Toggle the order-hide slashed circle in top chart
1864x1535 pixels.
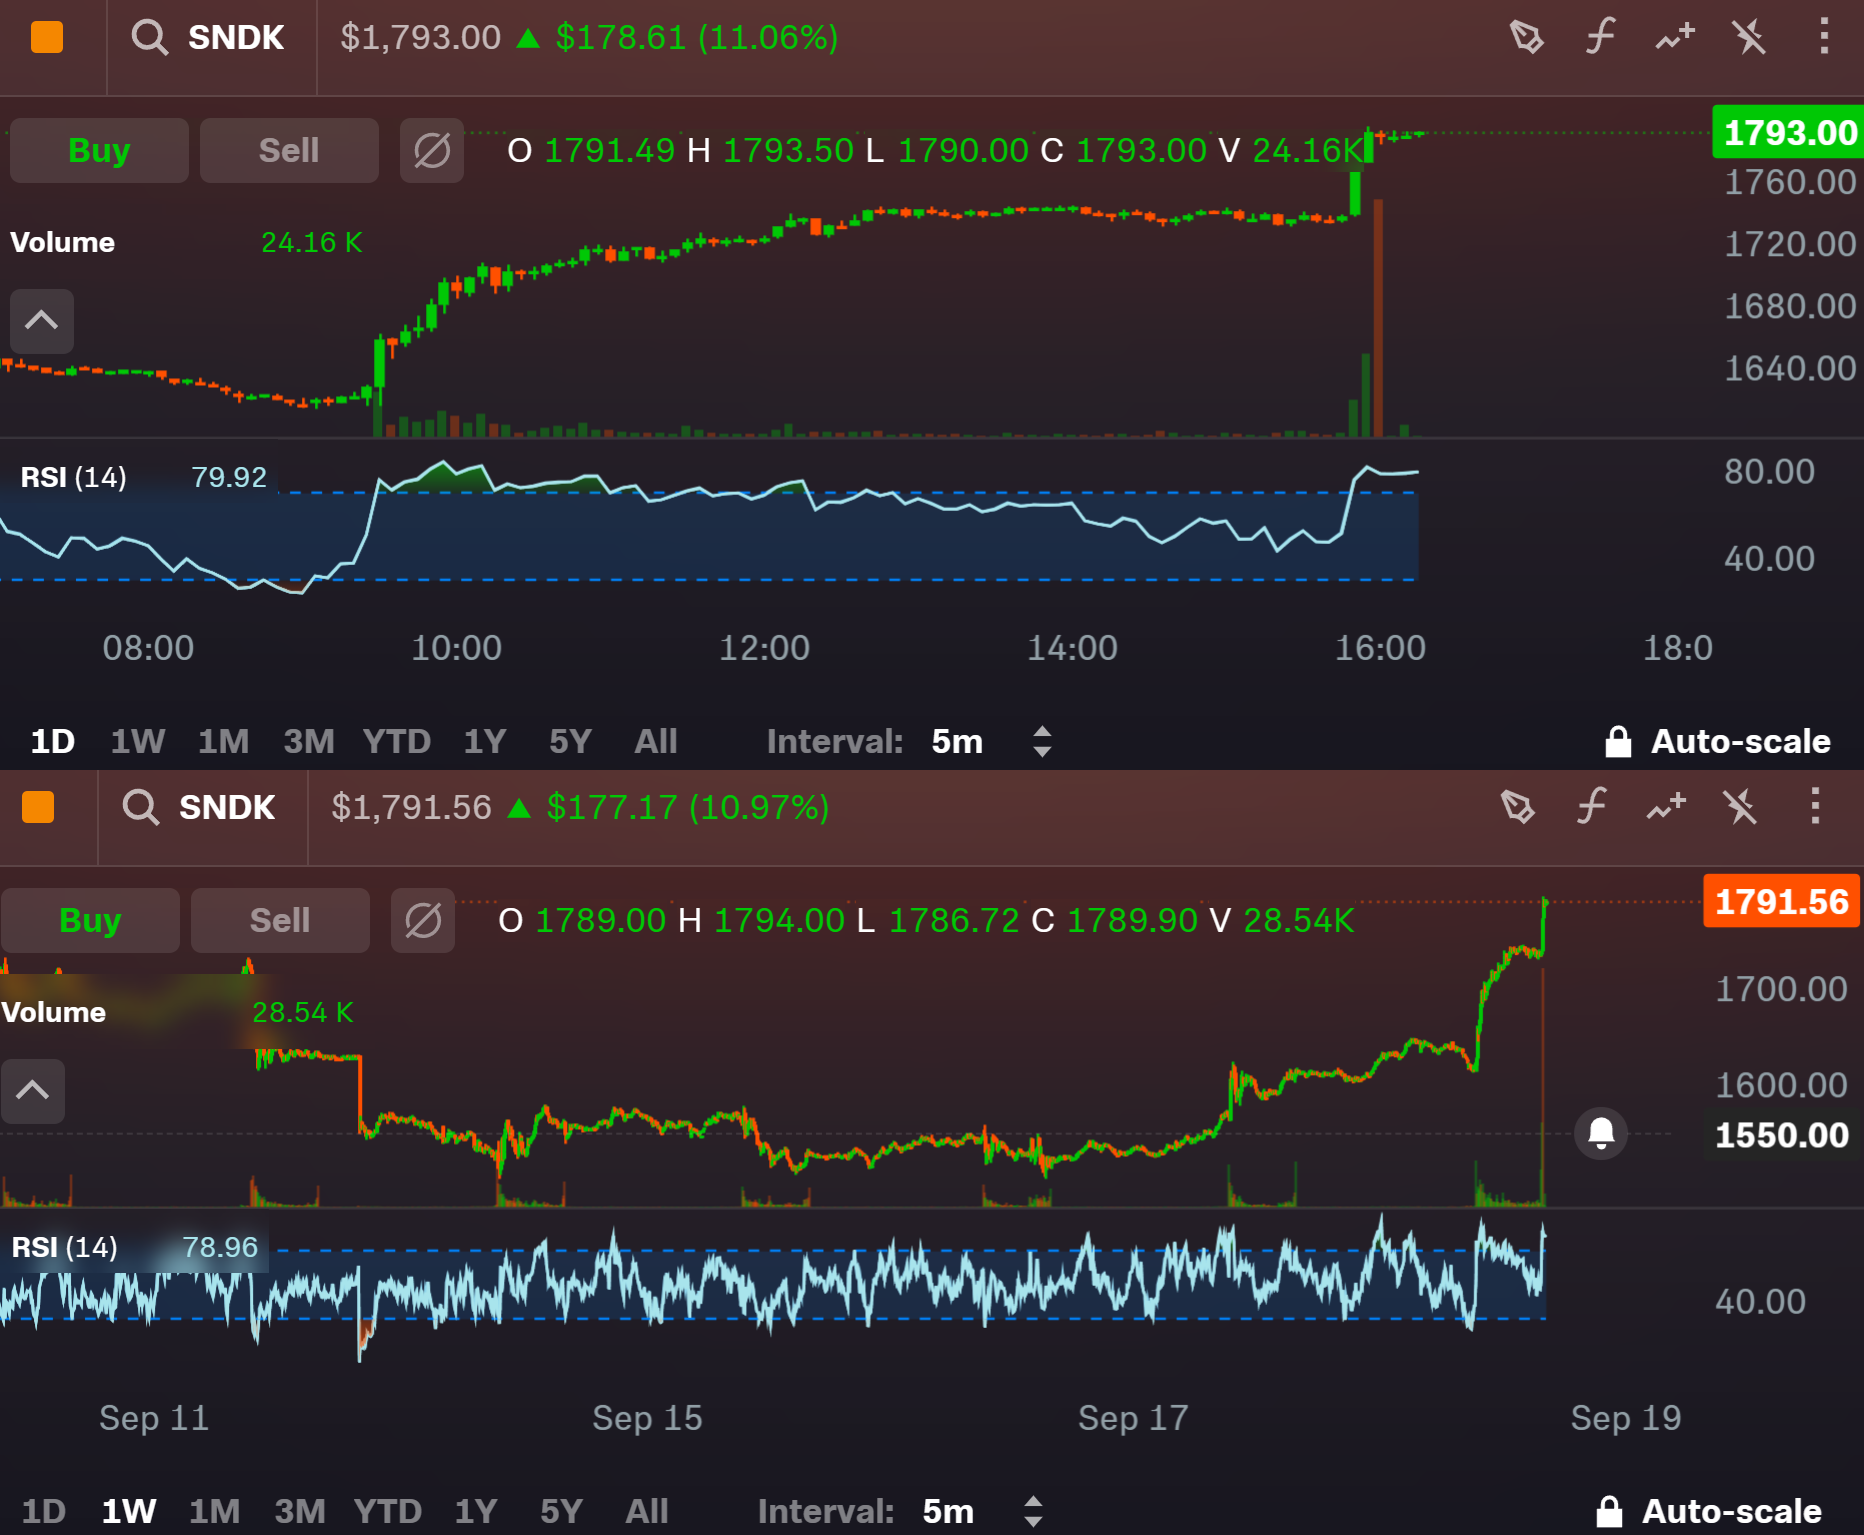(x=432, y=151)
